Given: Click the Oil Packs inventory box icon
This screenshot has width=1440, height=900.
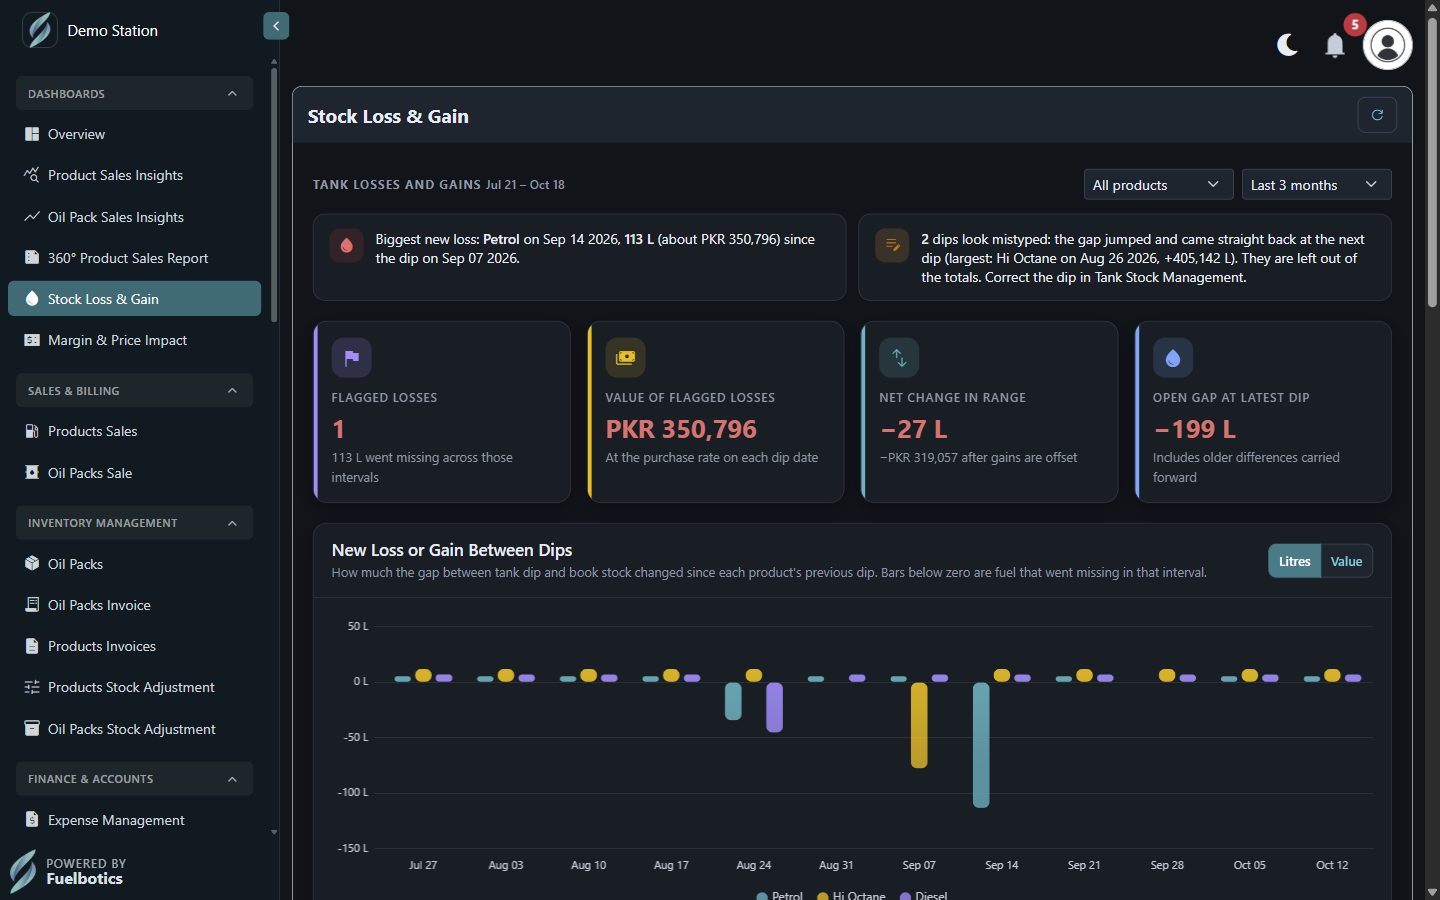Looking at the screenshot, I should click(32, 564).
